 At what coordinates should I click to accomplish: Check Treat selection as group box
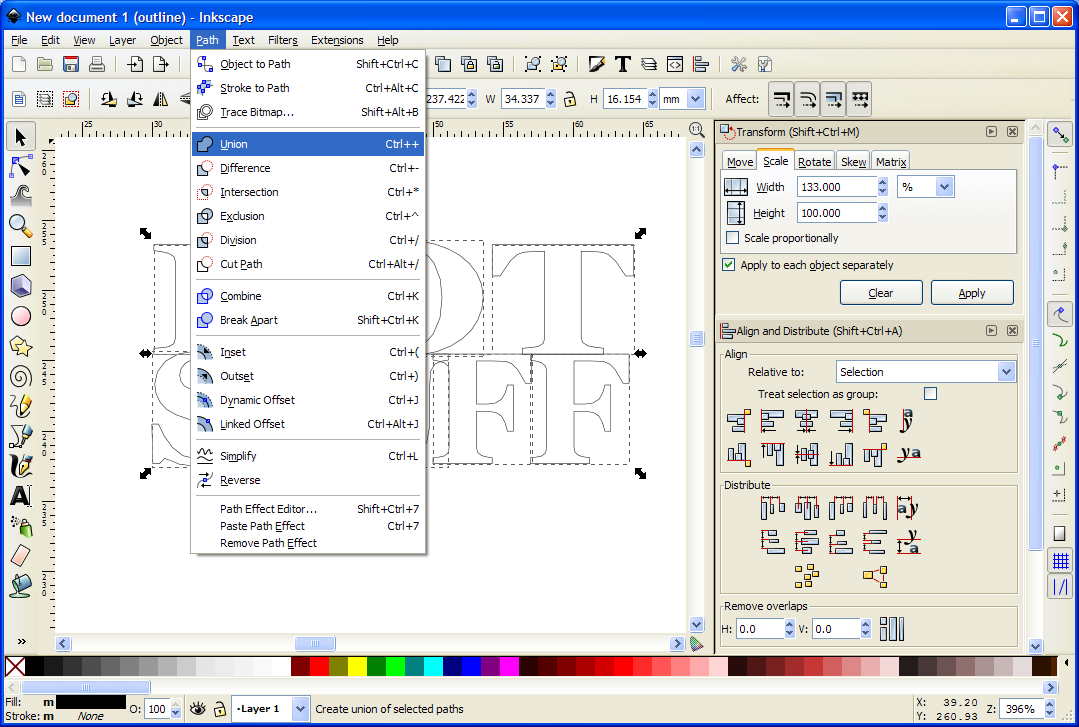tap(930, 394)
